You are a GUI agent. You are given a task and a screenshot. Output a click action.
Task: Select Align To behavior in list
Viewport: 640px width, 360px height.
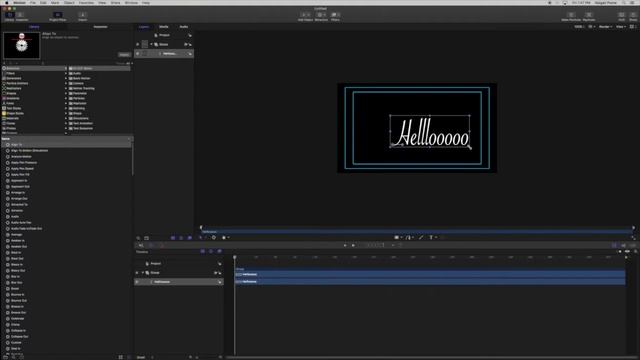(x=67, y=144)
